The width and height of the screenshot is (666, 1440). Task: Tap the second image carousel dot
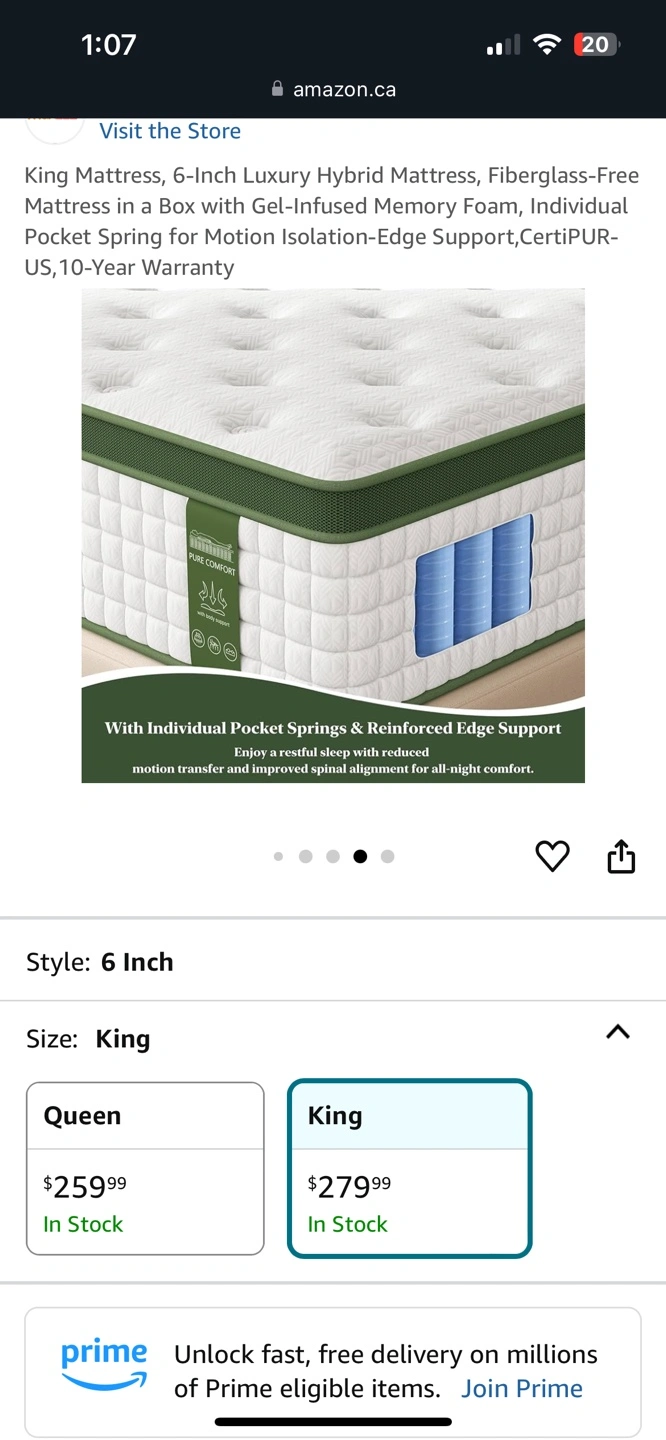[306, 856]
